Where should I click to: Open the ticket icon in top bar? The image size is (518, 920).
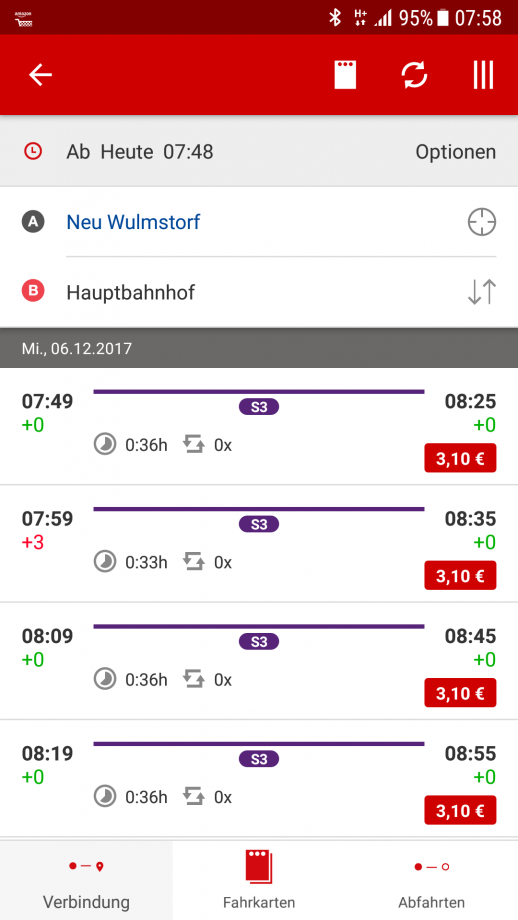pyautogui.click(x=346, y=75)
